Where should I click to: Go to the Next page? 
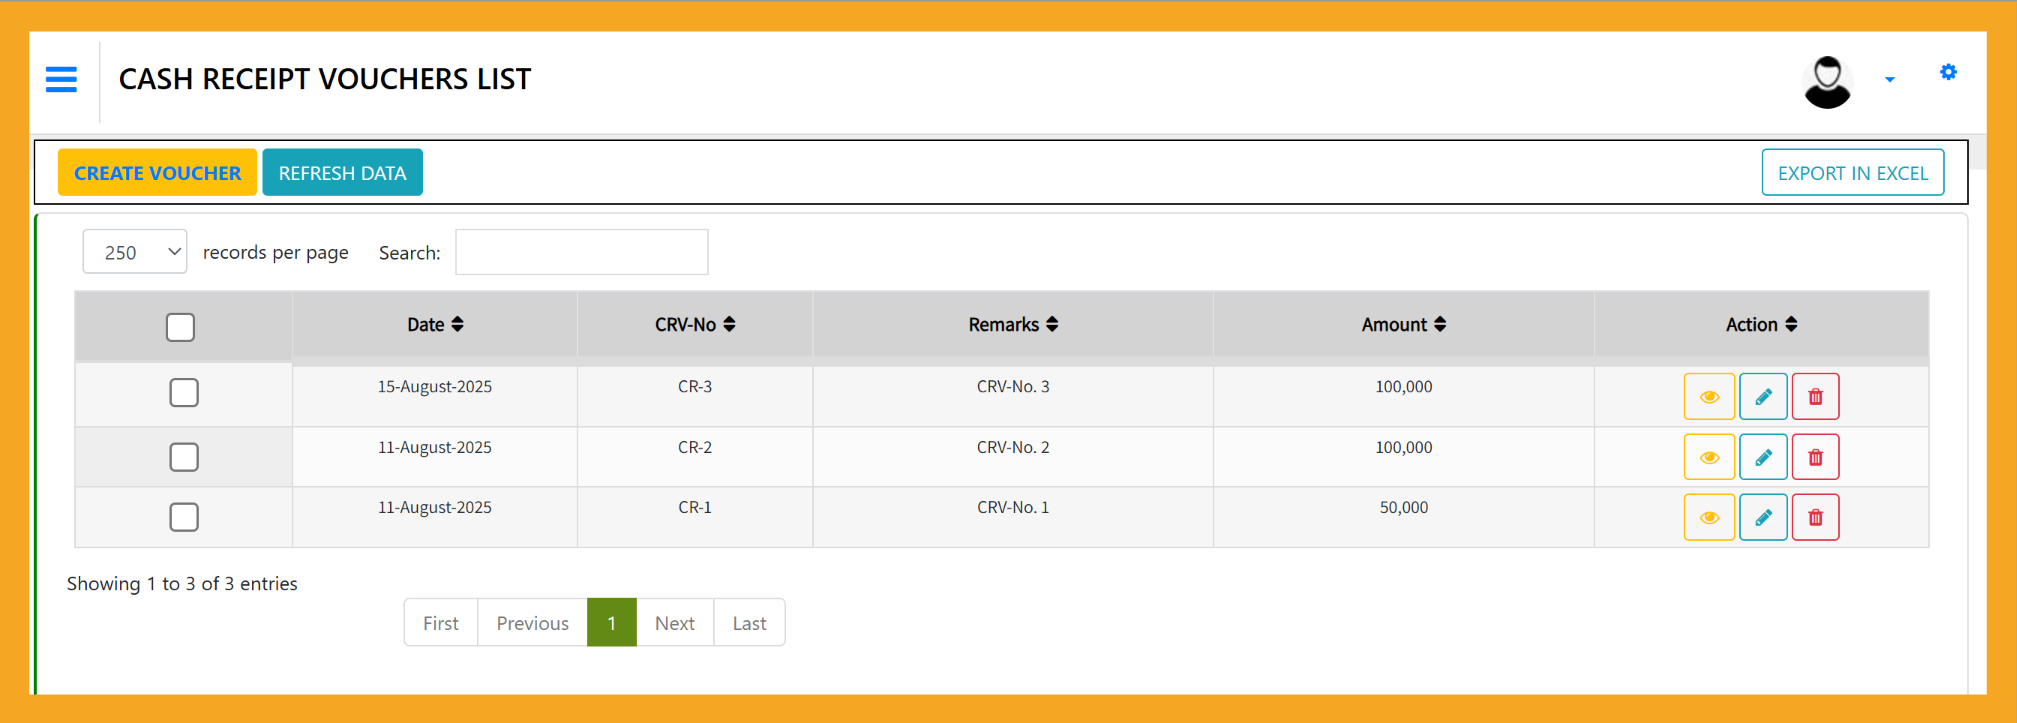(x=674, y=623)
